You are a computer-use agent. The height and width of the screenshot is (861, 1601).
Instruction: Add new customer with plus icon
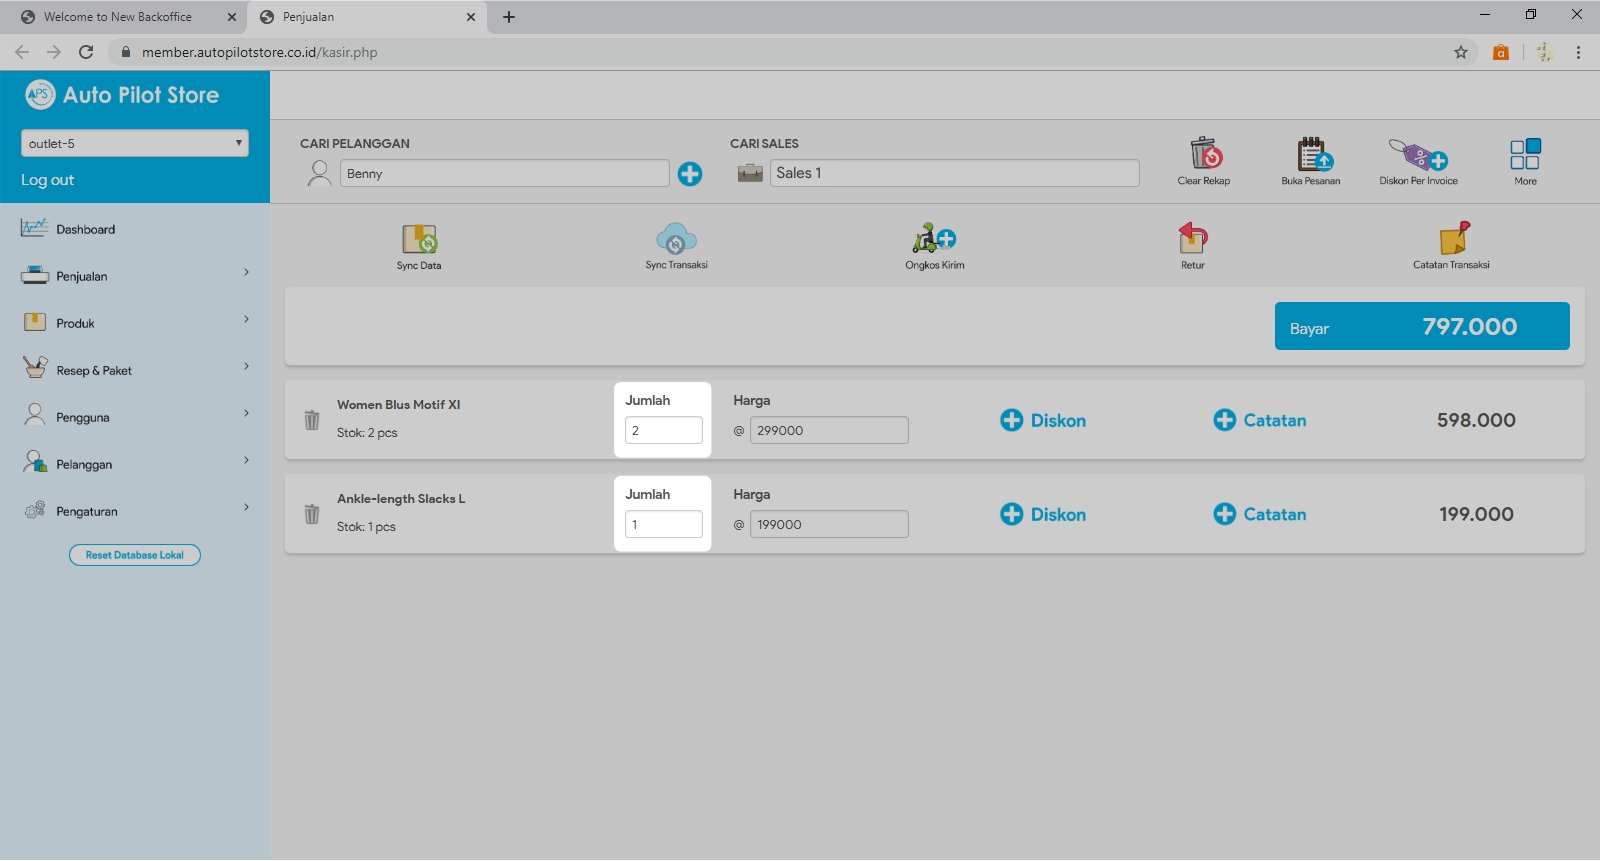pos(690,174)
